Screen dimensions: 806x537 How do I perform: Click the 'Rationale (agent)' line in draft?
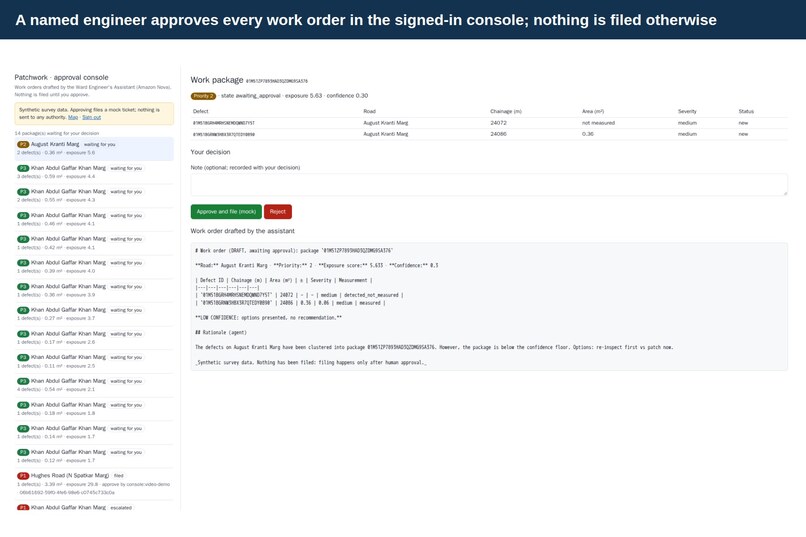(x=221, y=332)
